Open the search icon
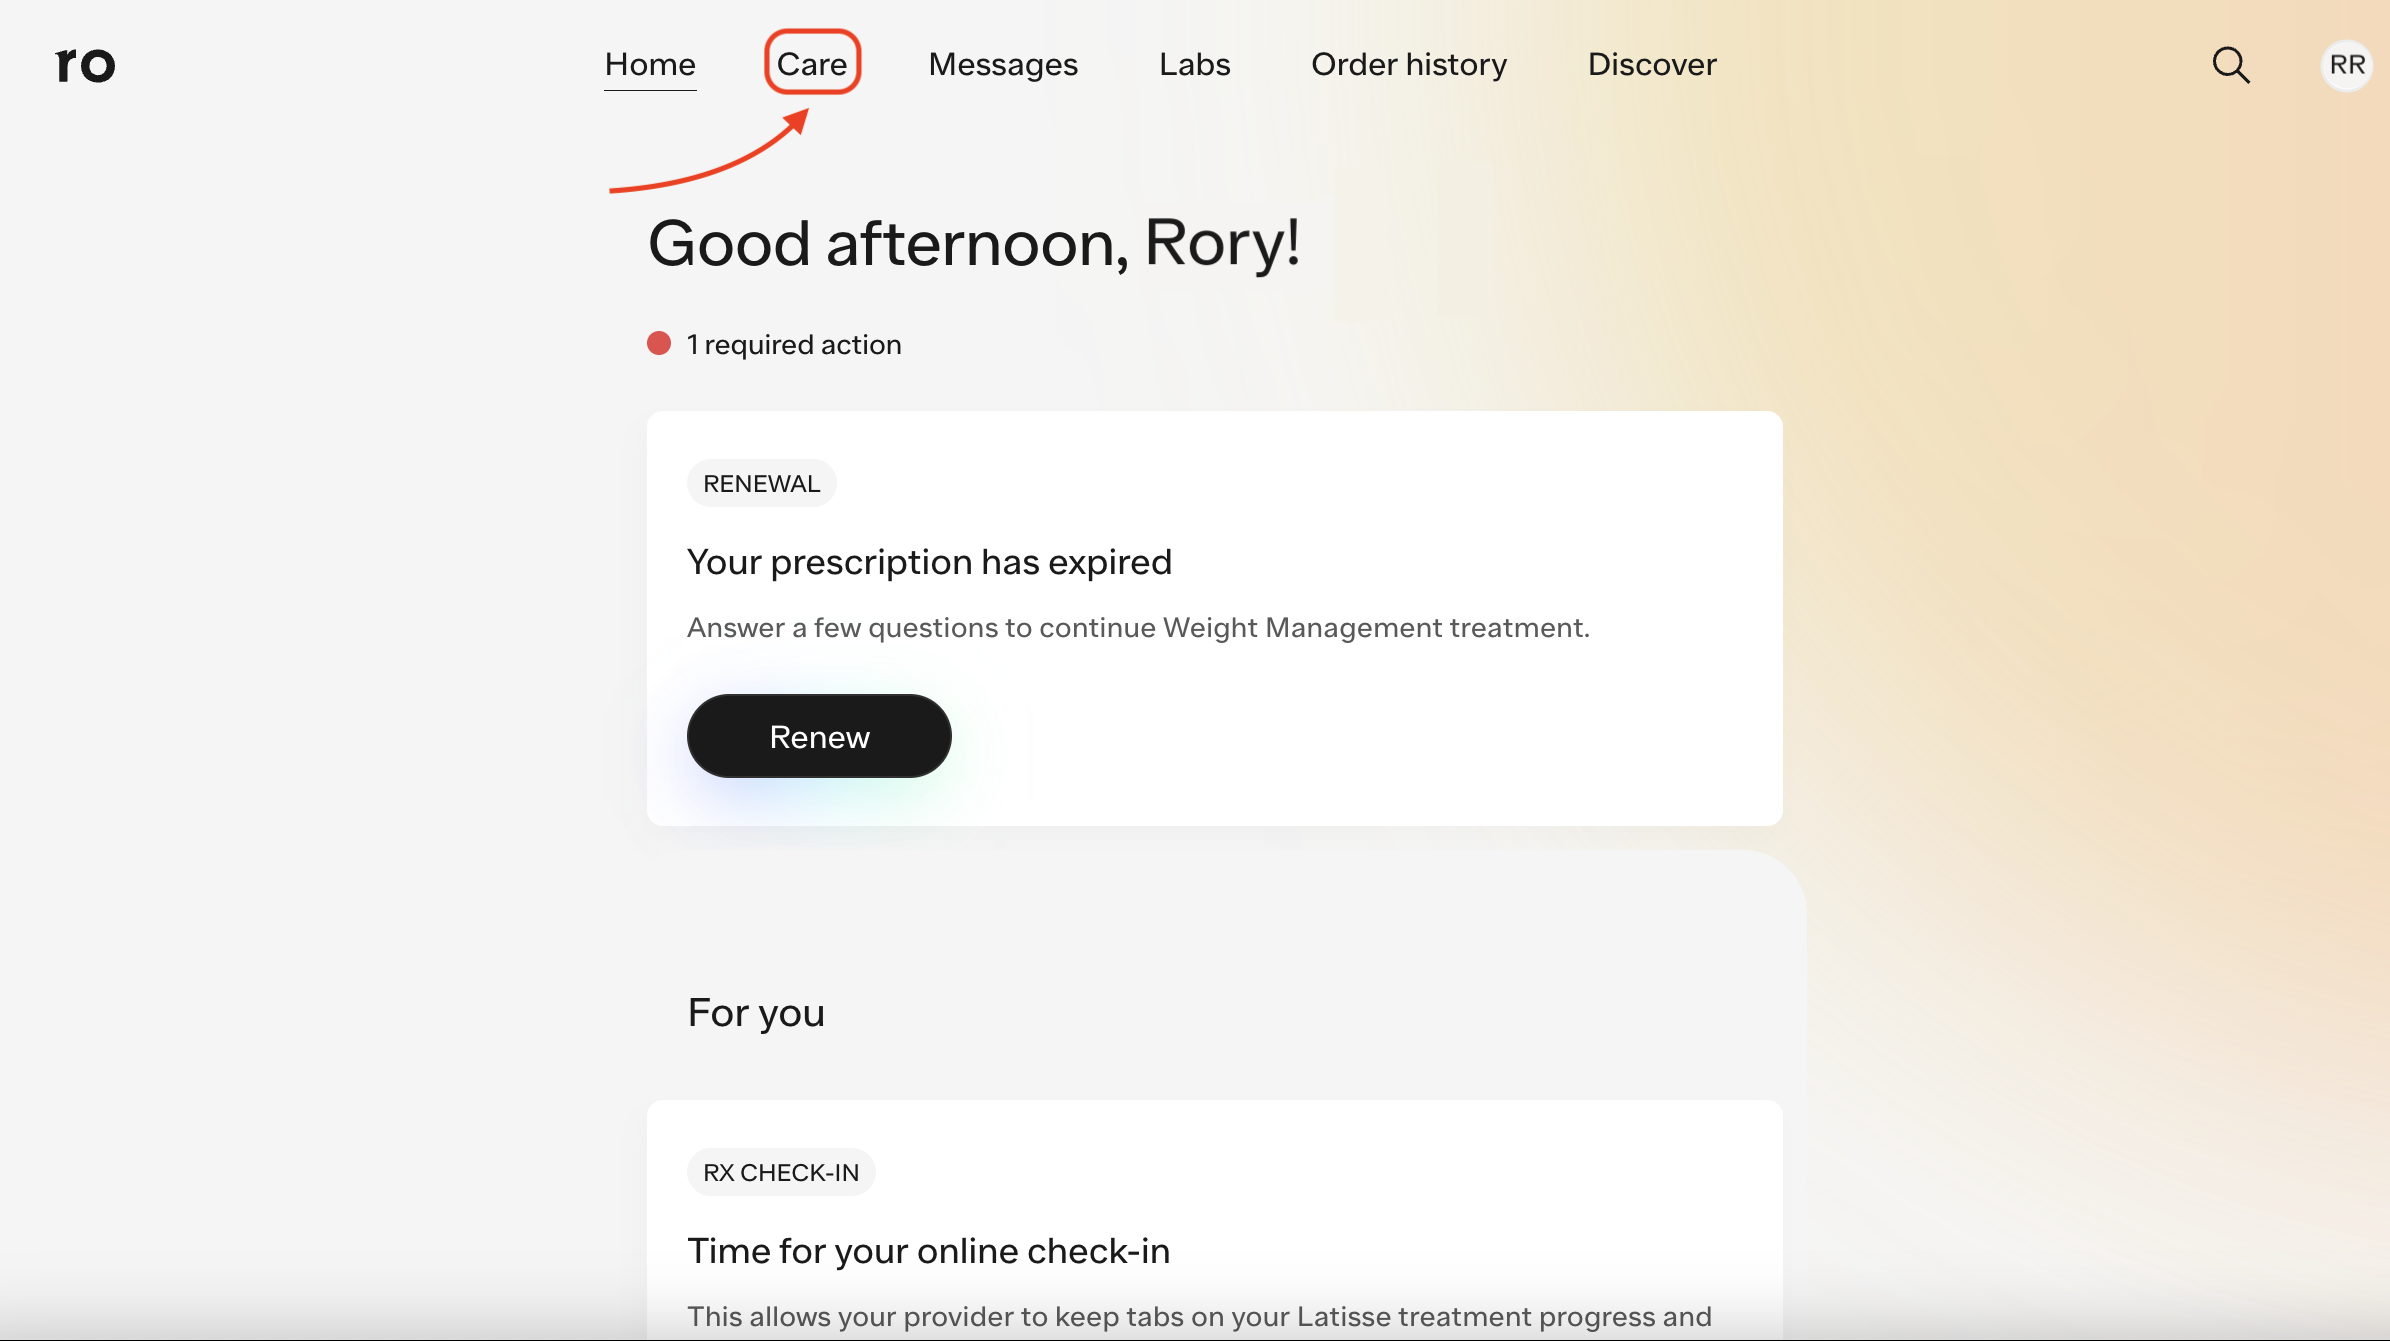 click(x=2232, y=64)
